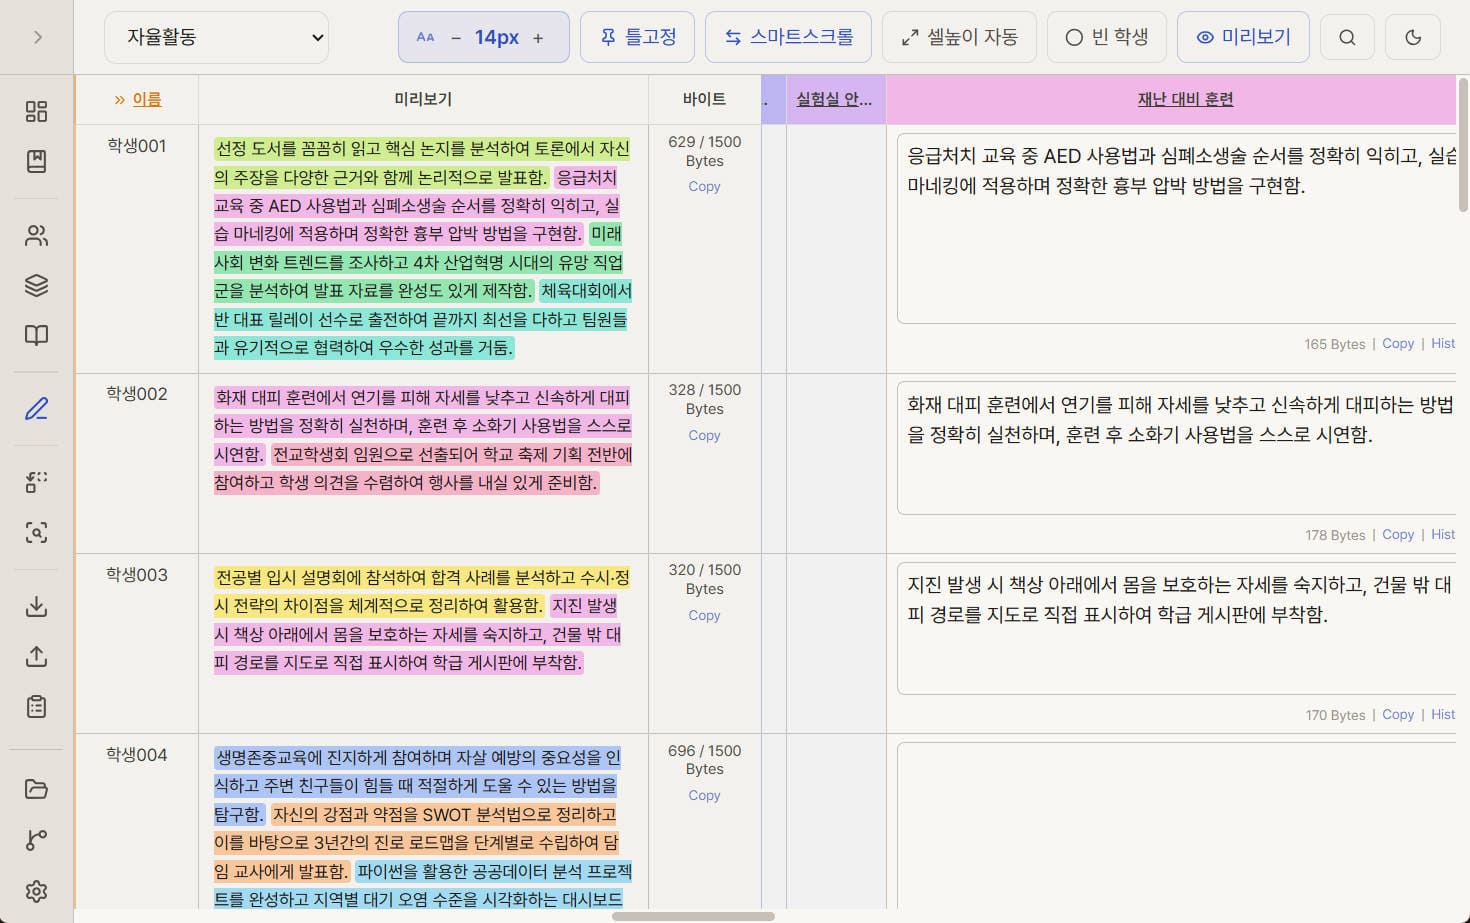Toggle 셀높이 자동 option
The image size is (1470, 923).
point(959,37)
